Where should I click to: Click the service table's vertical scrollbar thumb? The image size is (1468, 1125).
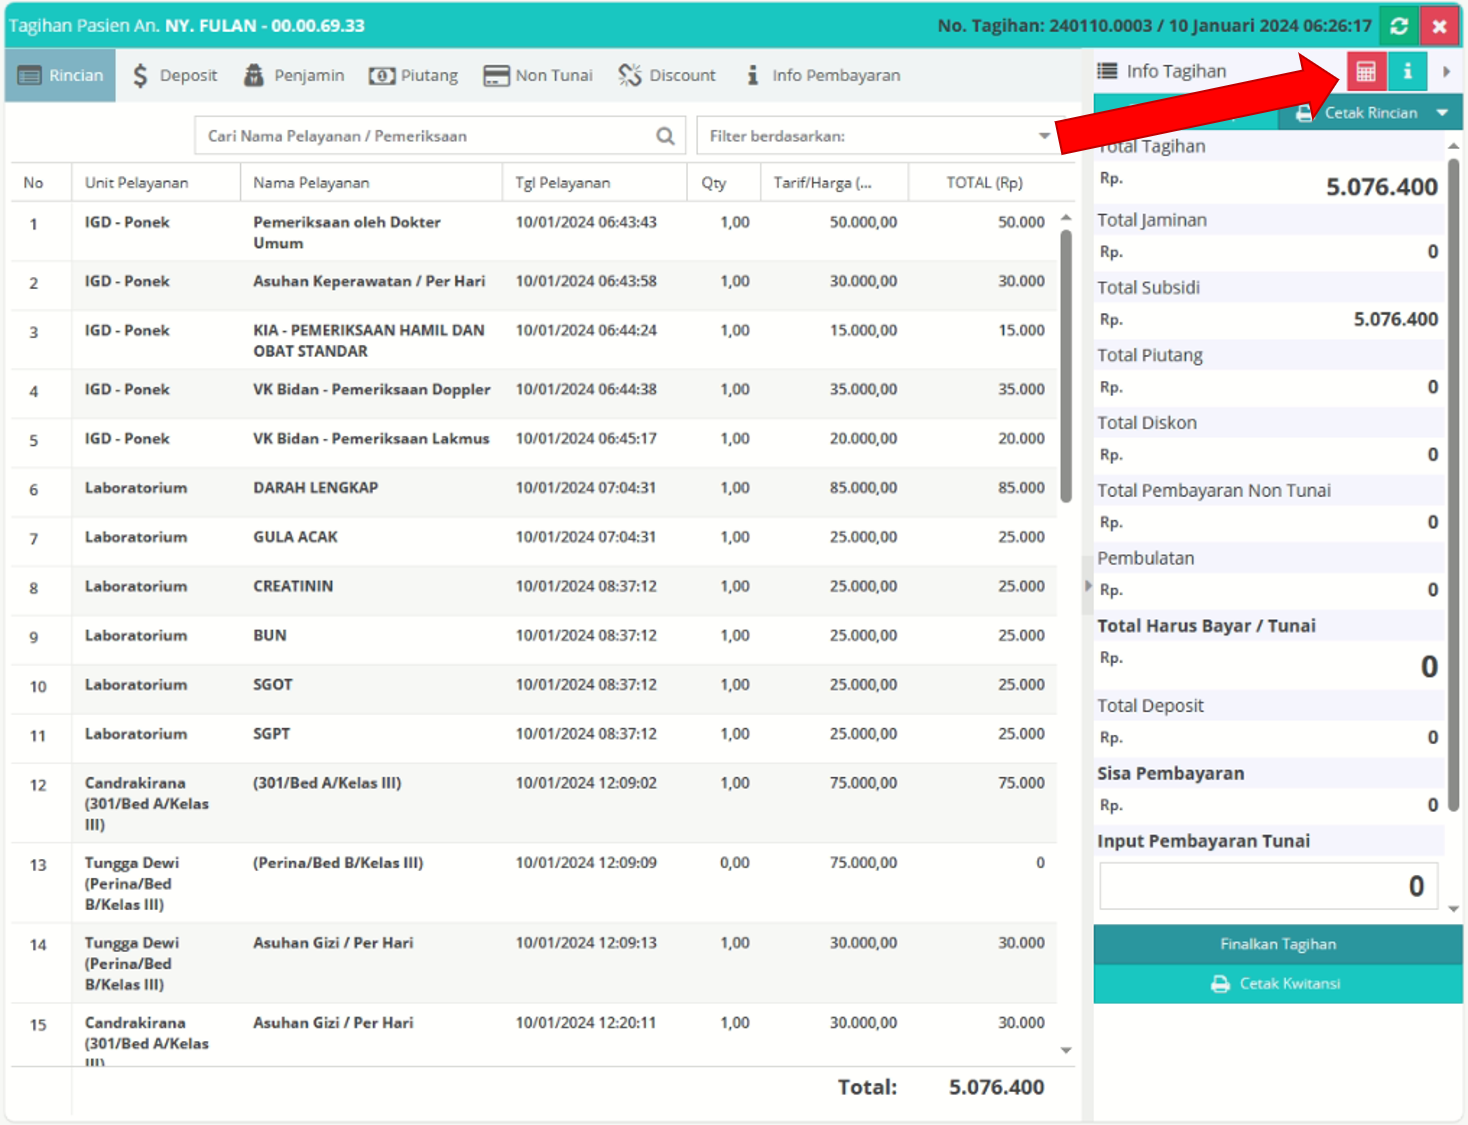pyautogui.click(x=1066, y=366)
